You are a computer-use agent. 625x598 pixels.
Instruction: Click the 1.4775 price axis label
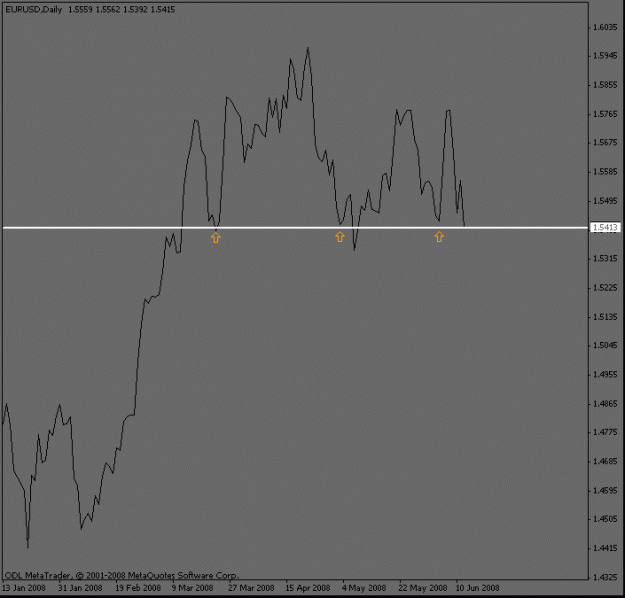(x=605, y=432)
